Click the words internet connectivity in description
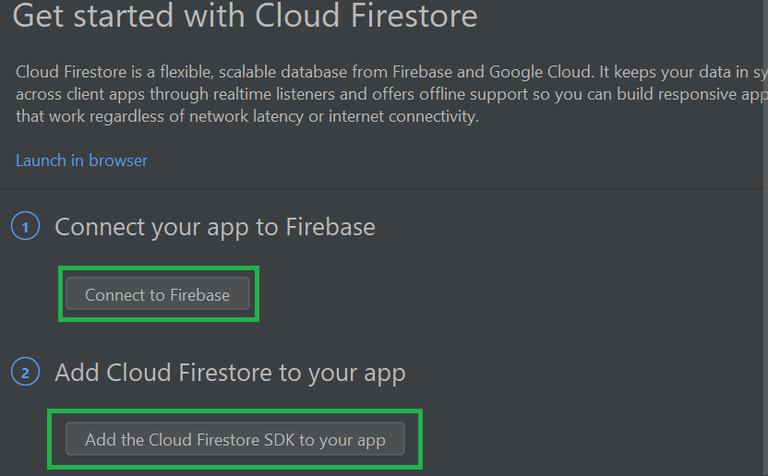The image size is (768, 476). click(402, 117)
